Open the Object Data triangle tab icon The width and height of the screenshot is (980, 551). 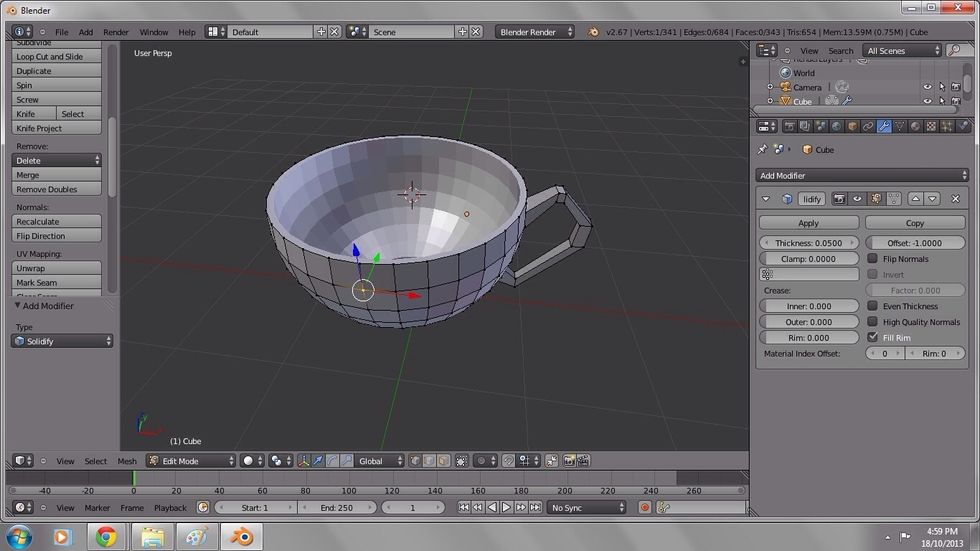tap(899, 127)
